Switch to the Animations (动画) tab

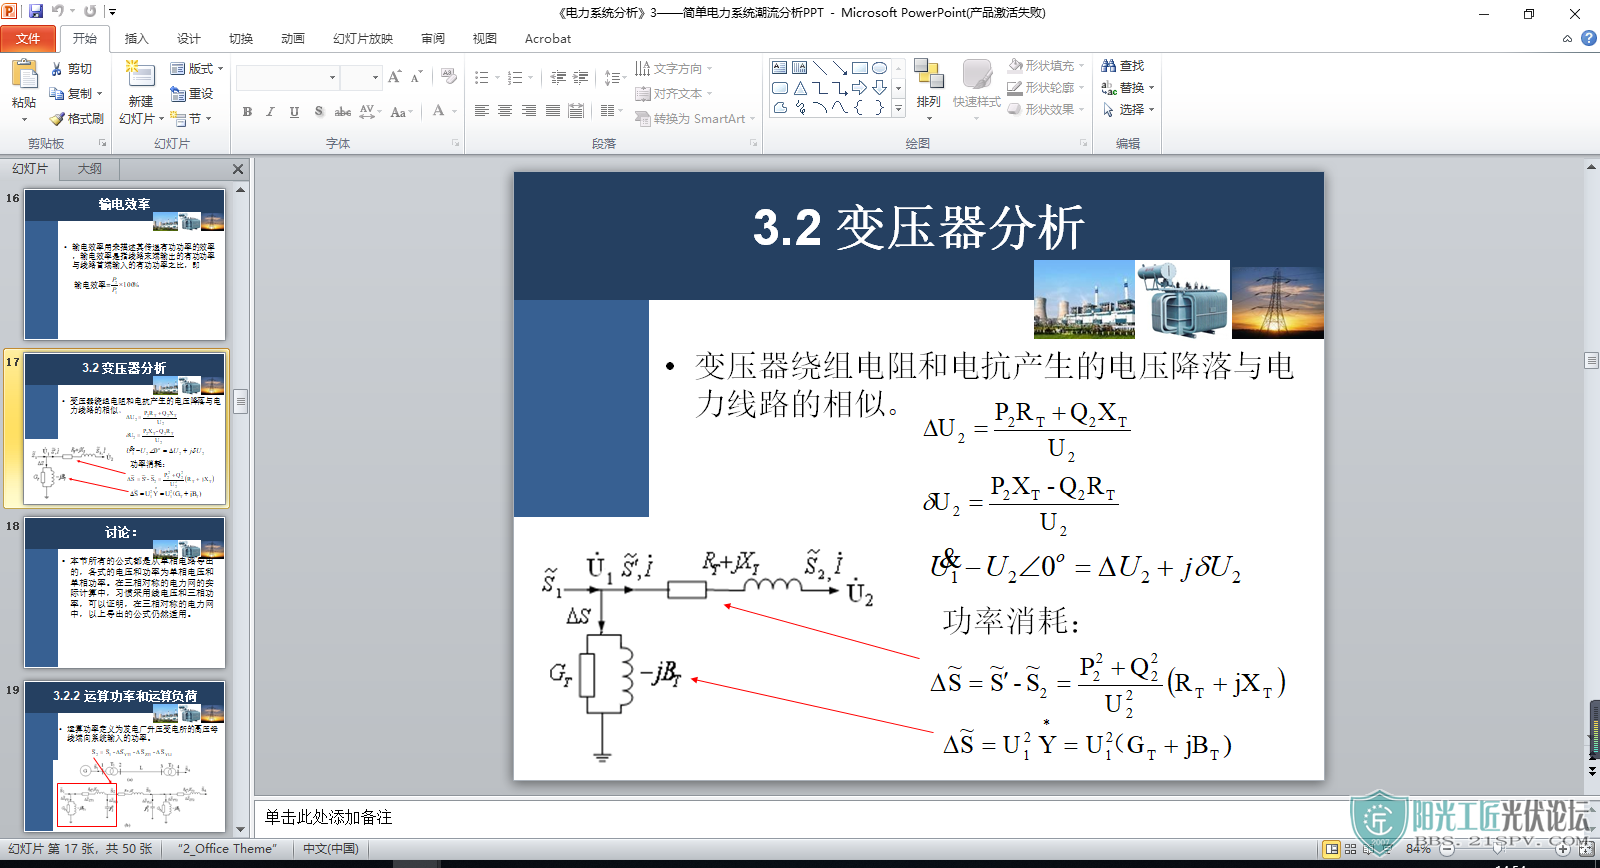click(x=292, y=39)
